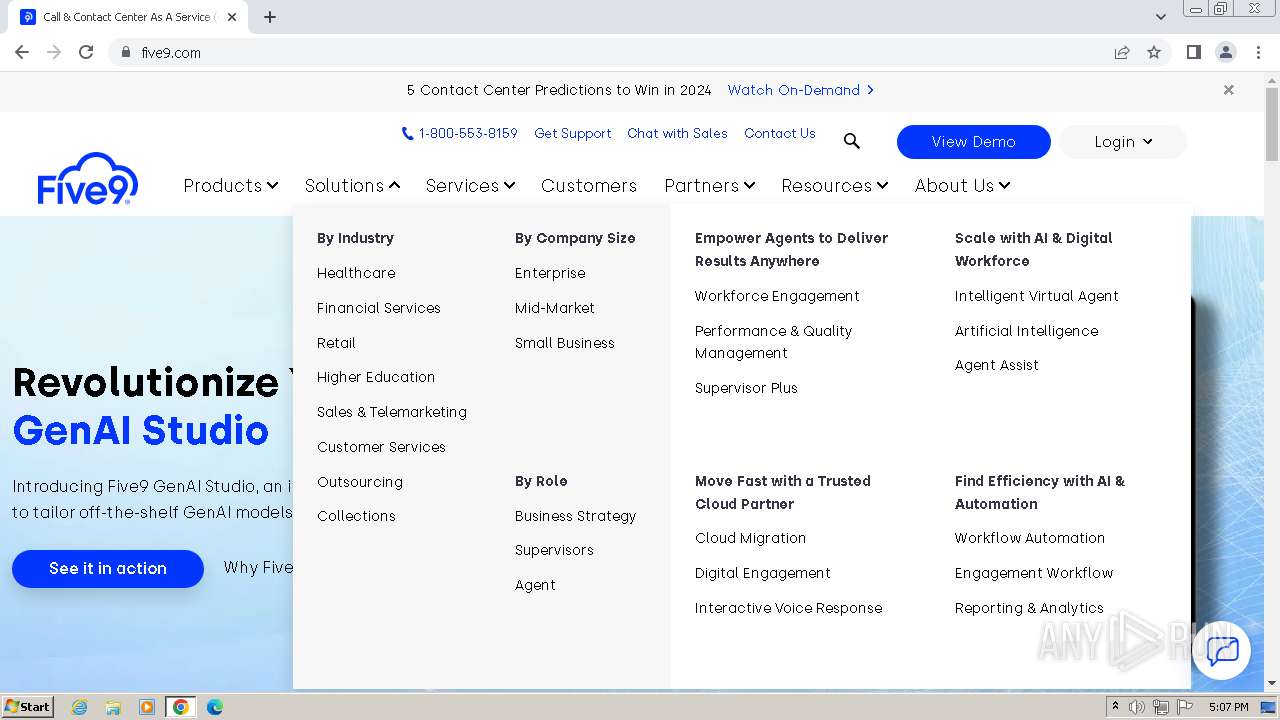Click the Contact Us link
The height and width of the screenshot is (720, 1280).
[780, 133]
